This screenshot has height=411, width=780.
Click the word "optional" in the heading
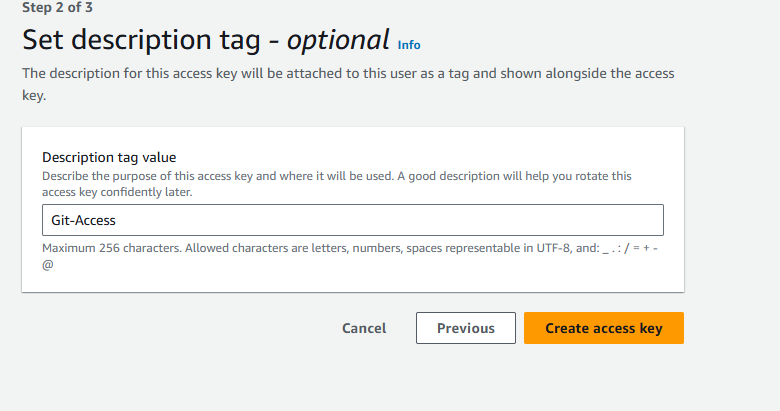[x=338, y=40]
